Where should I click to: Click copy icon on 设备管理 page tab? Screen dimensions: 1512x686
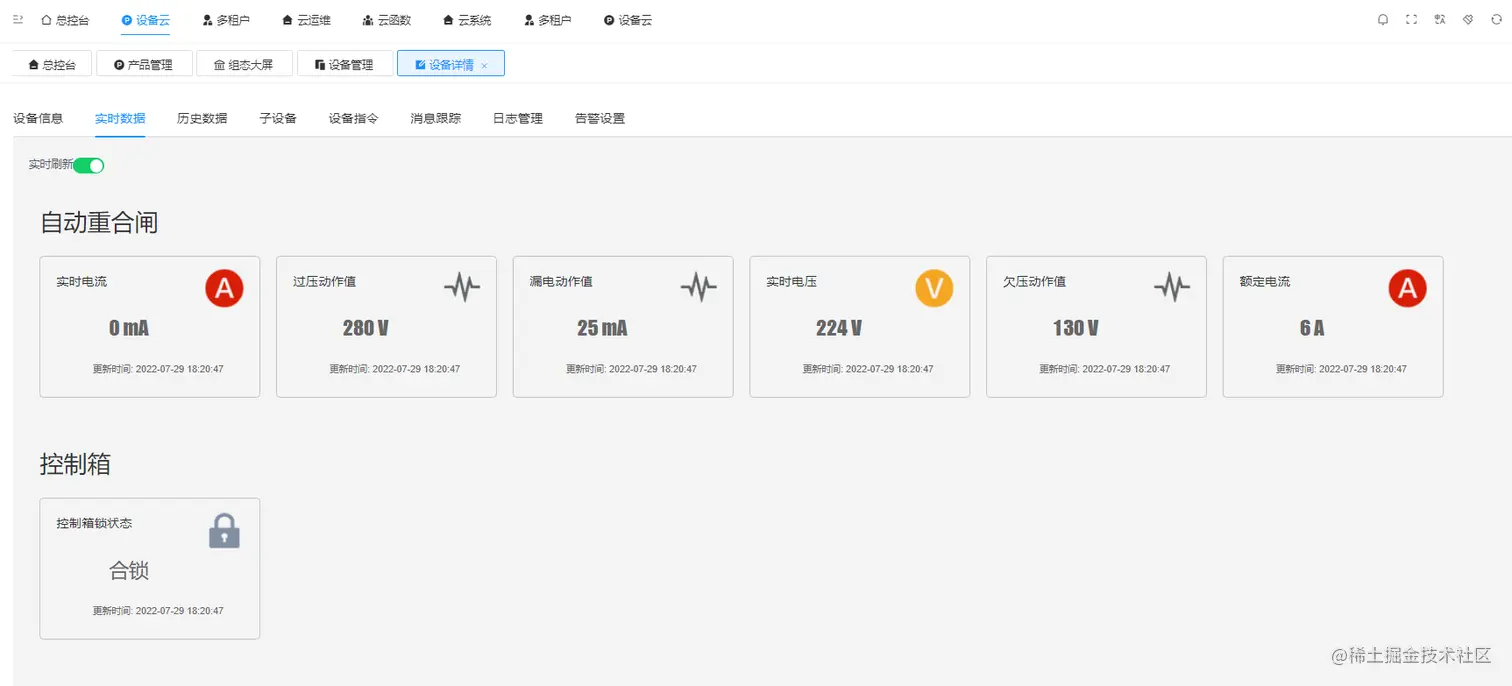click(x=320, y=64)
